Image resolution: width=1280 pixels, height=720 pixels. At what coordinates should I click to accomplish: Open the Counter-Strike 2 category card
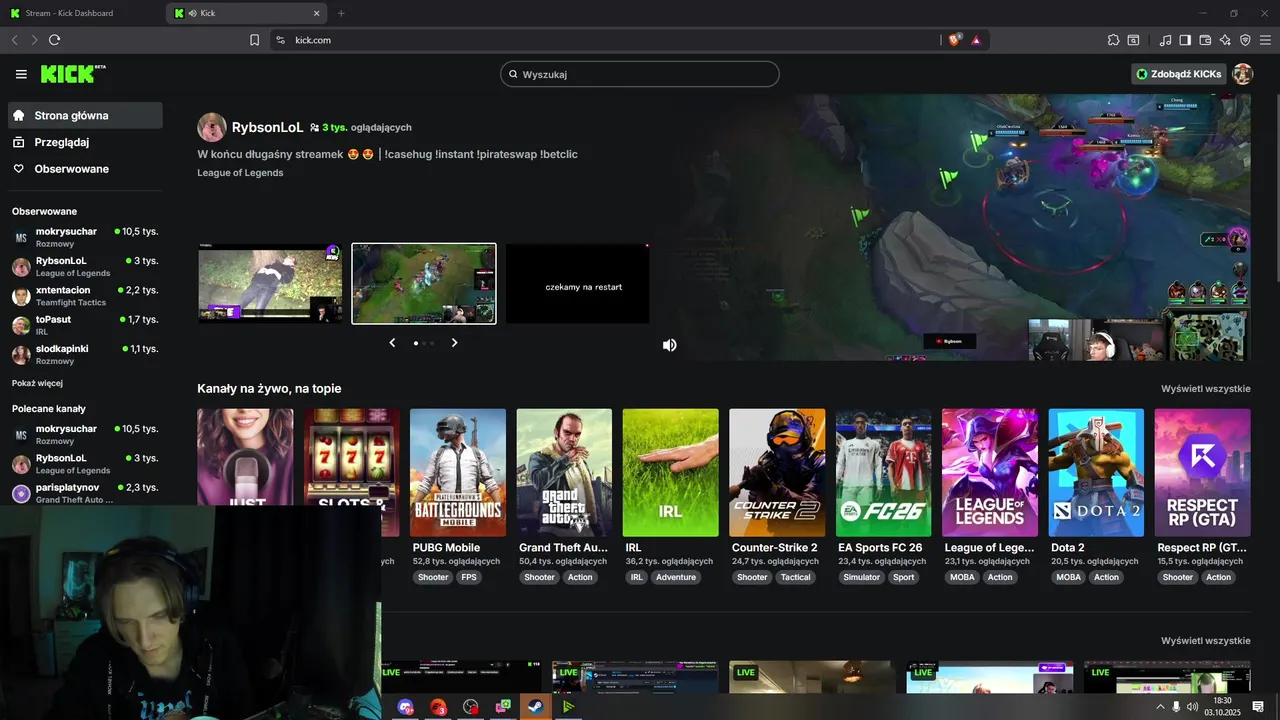click(x=777, y=472)
